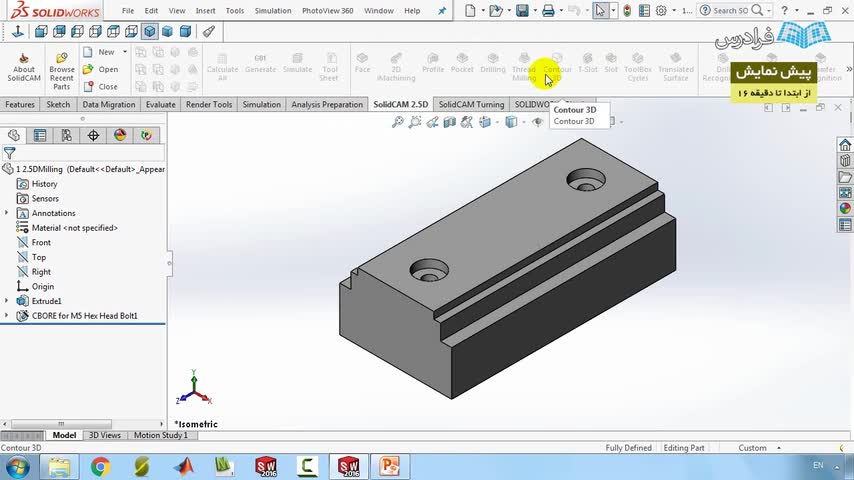Open the Design Library task pane icon

(845, 161)
